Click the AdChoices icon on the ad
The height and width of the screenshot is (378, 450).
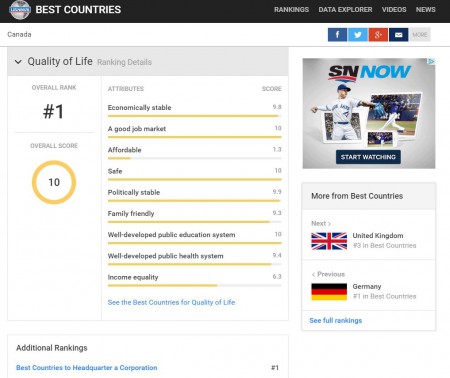[431, 62]
